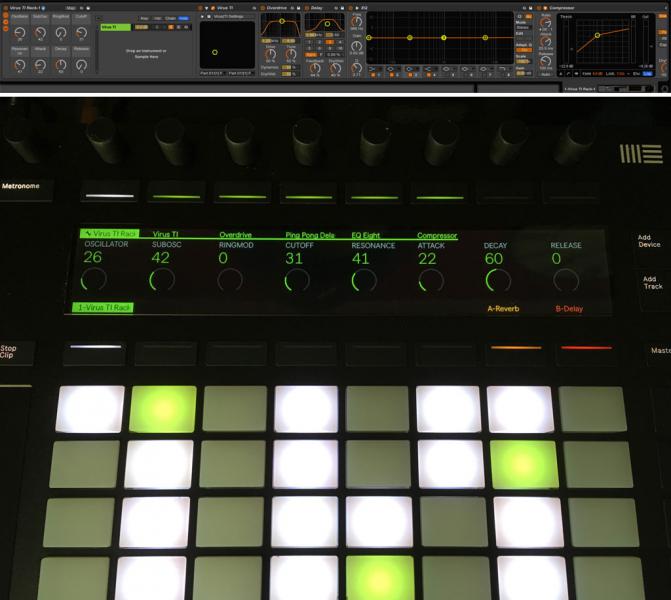Collapse the Compressor with its triangle
This screenshot has width=671, height=600.
[x=545, y=8]
